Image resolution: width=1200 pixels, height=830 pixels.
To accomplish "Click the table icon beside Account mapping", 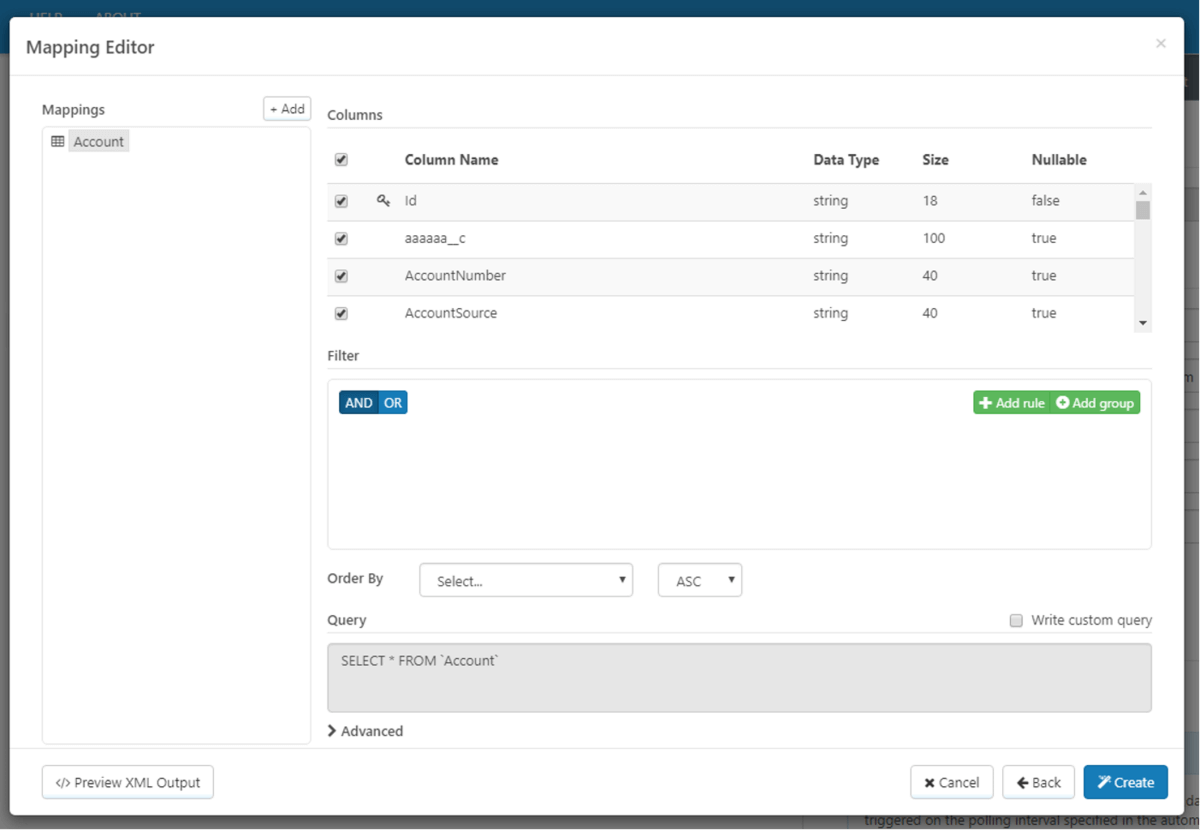I will 58,142.
